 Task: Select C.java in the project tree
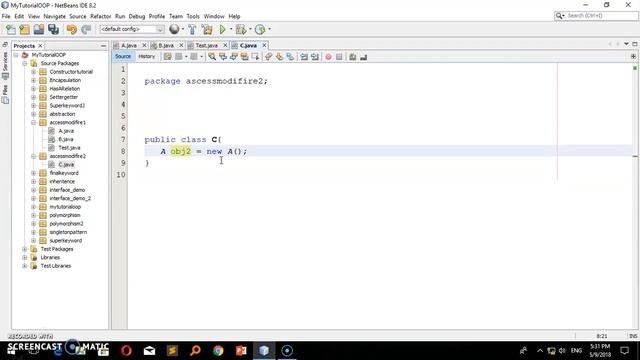pyautogui.click(x=66, y=164)
